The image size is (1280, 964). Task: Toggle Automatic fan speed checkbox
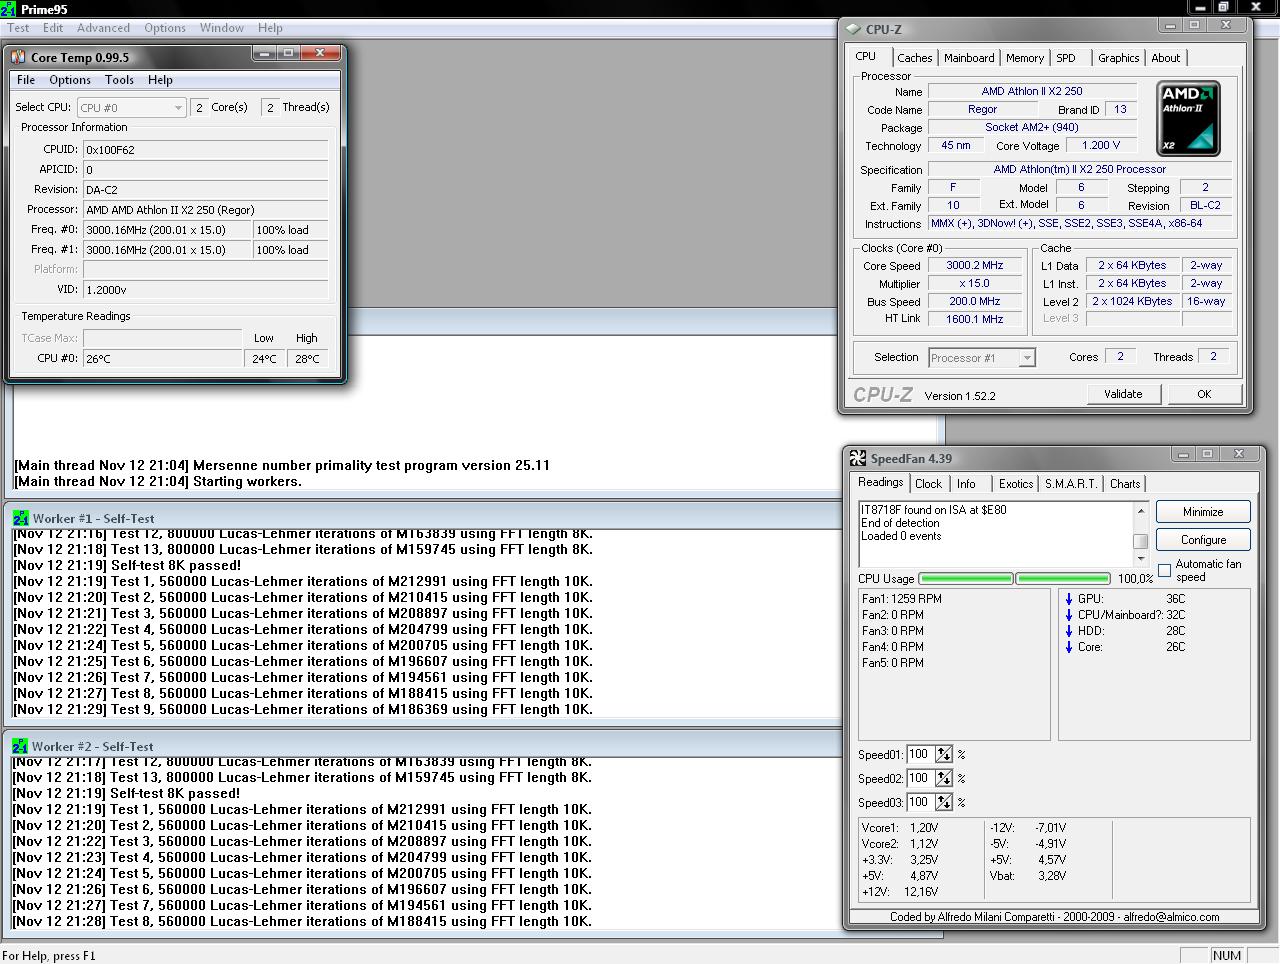tap(1164, 570)
